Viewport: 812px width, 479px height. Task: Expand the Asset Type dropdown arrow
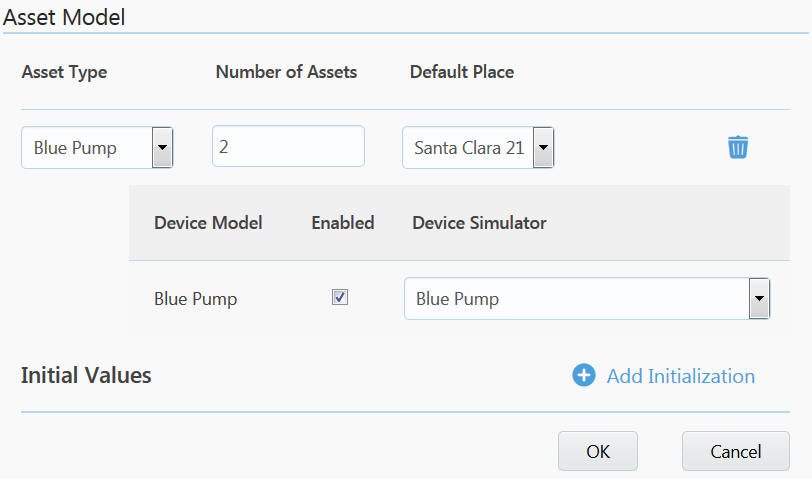[161, 148]
